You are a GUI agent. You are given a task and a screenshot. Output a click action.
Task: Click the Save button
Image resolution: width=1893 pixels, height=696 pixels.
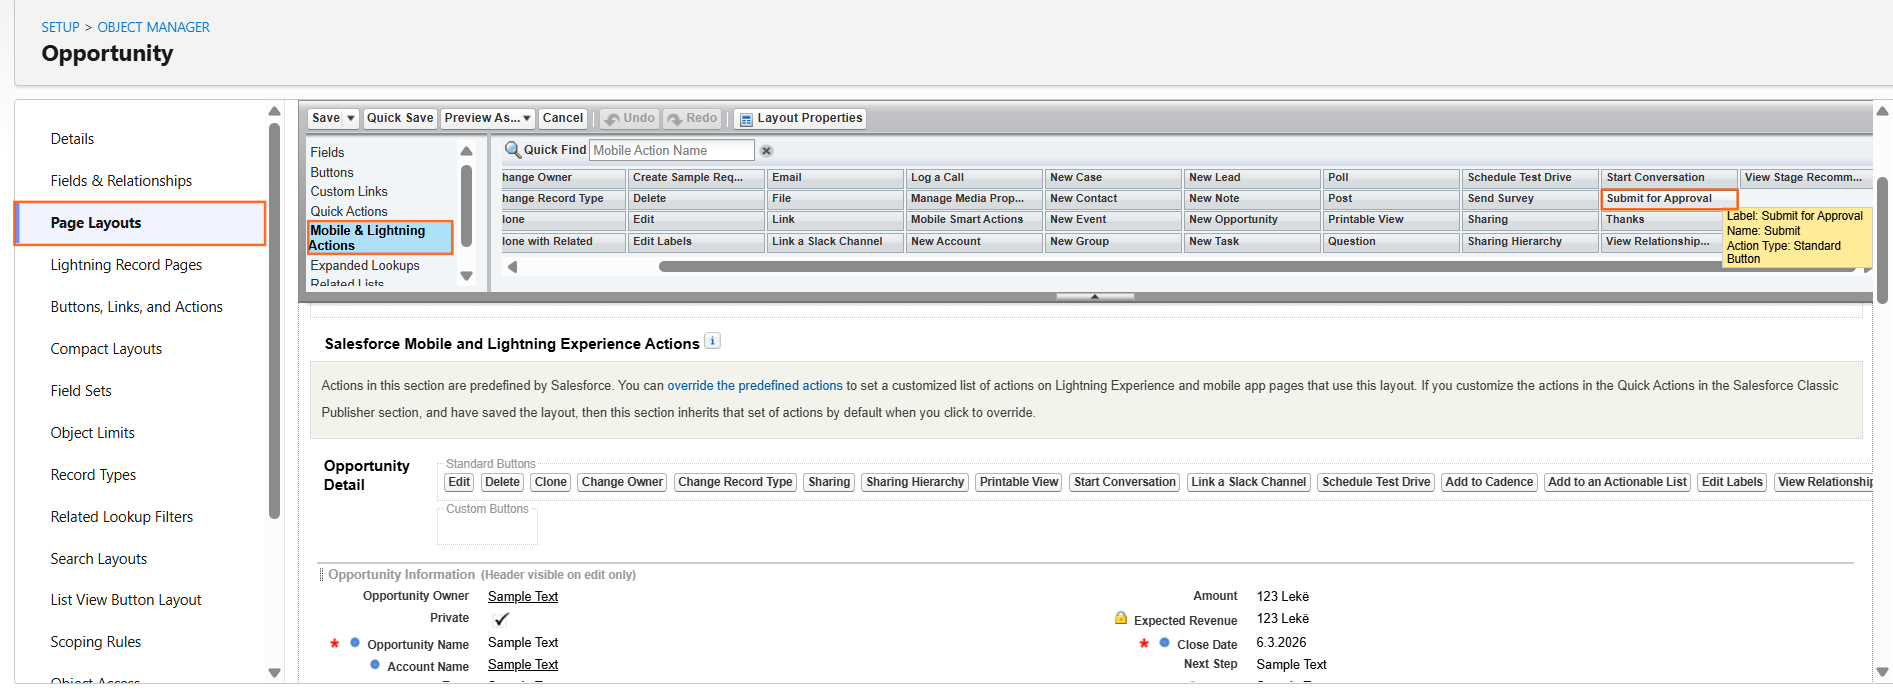326,118
